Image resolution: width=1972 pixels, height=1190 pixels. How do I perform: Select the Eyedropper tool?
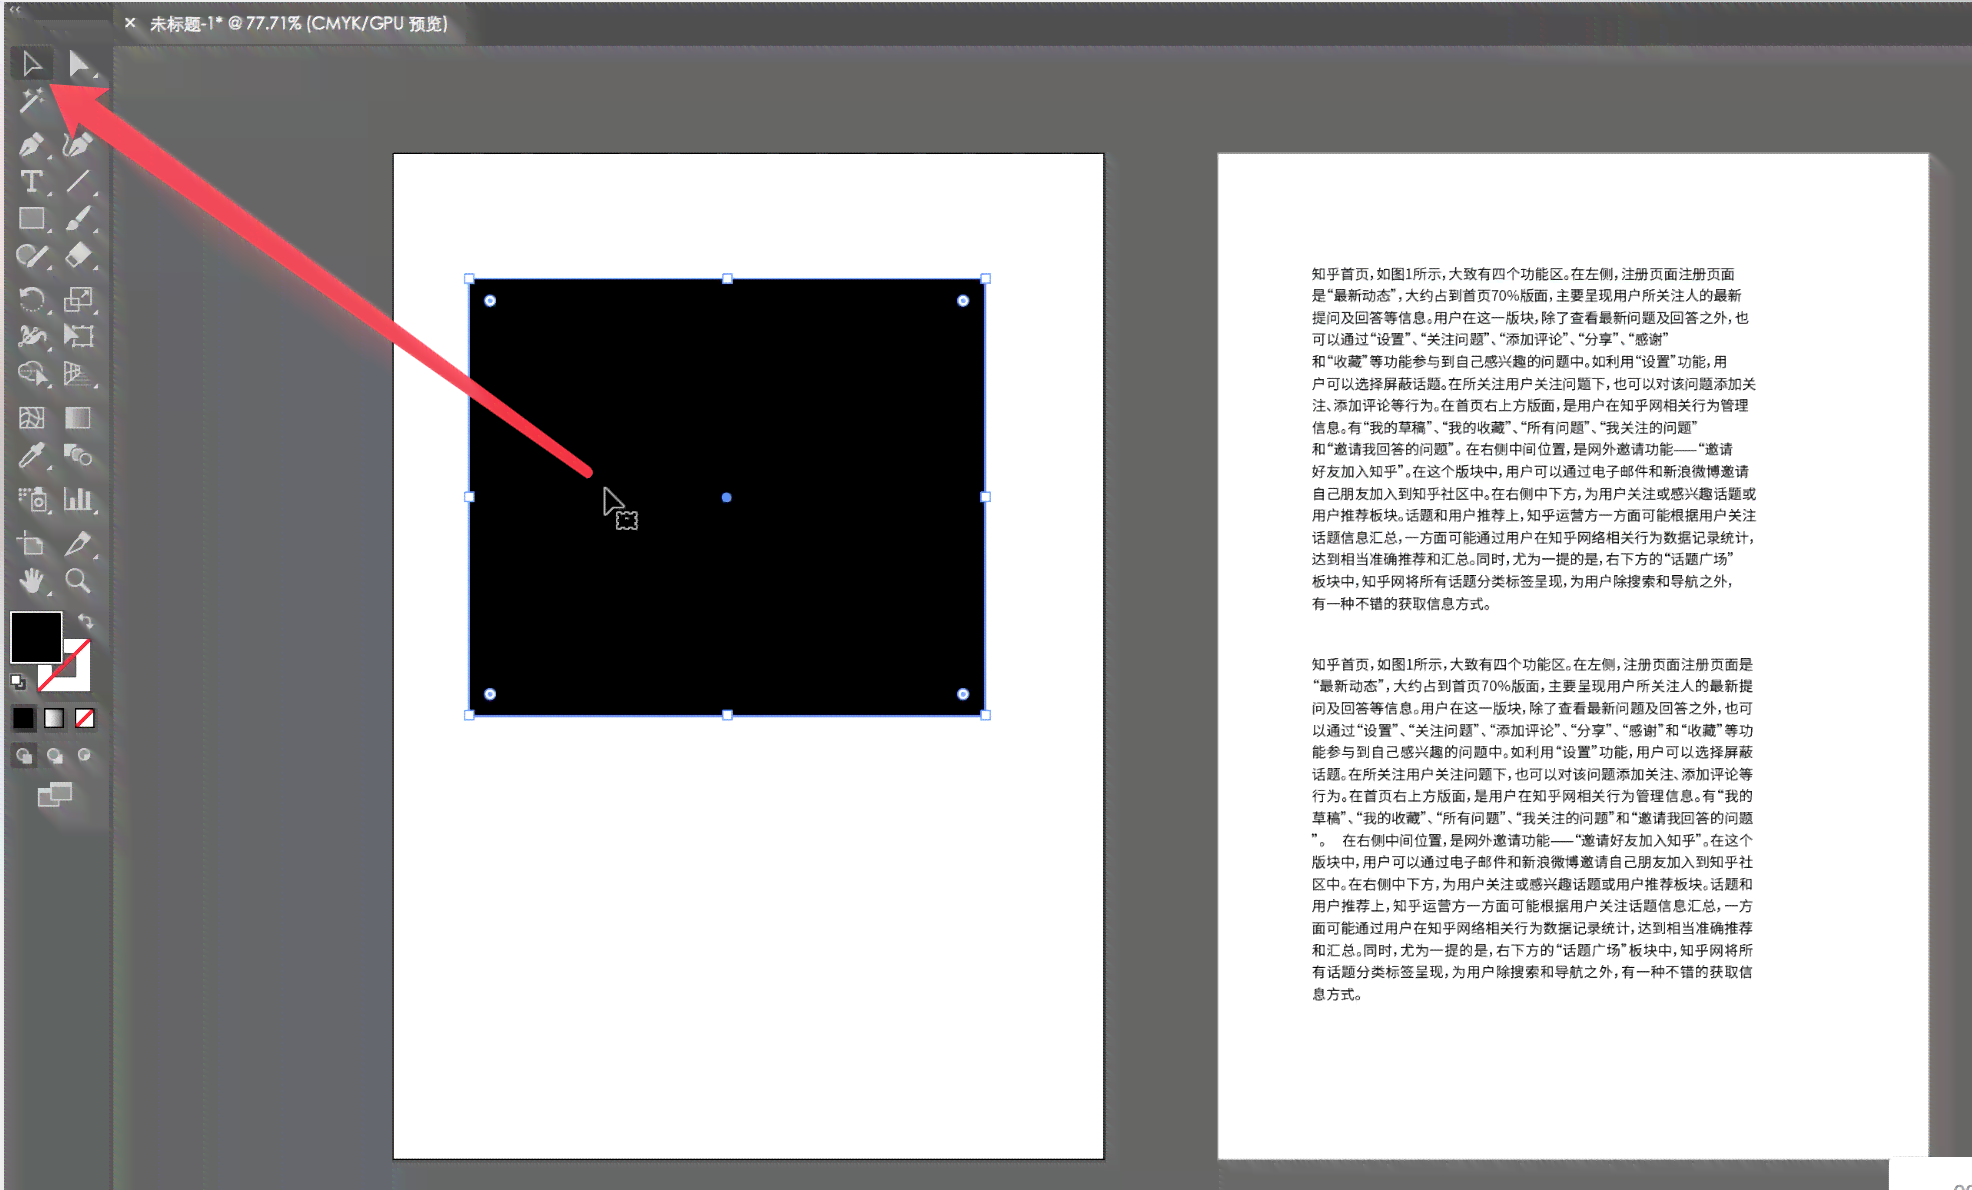click(32, 456)
